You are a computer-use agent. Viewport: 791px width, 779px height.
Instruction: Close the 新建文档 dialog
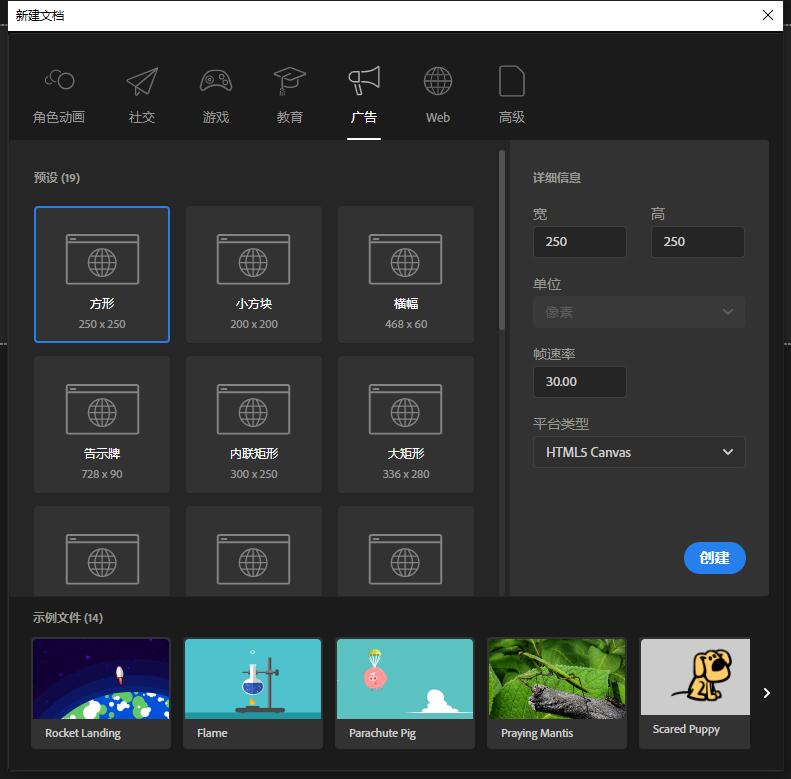768,15
